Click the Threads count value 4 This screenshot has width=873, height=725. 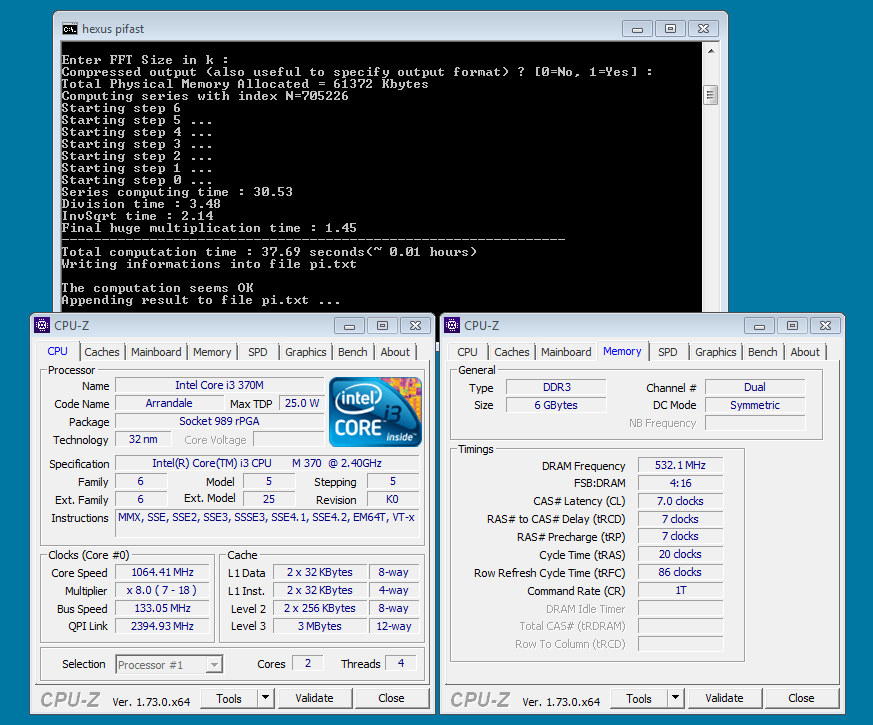(401, 663)
